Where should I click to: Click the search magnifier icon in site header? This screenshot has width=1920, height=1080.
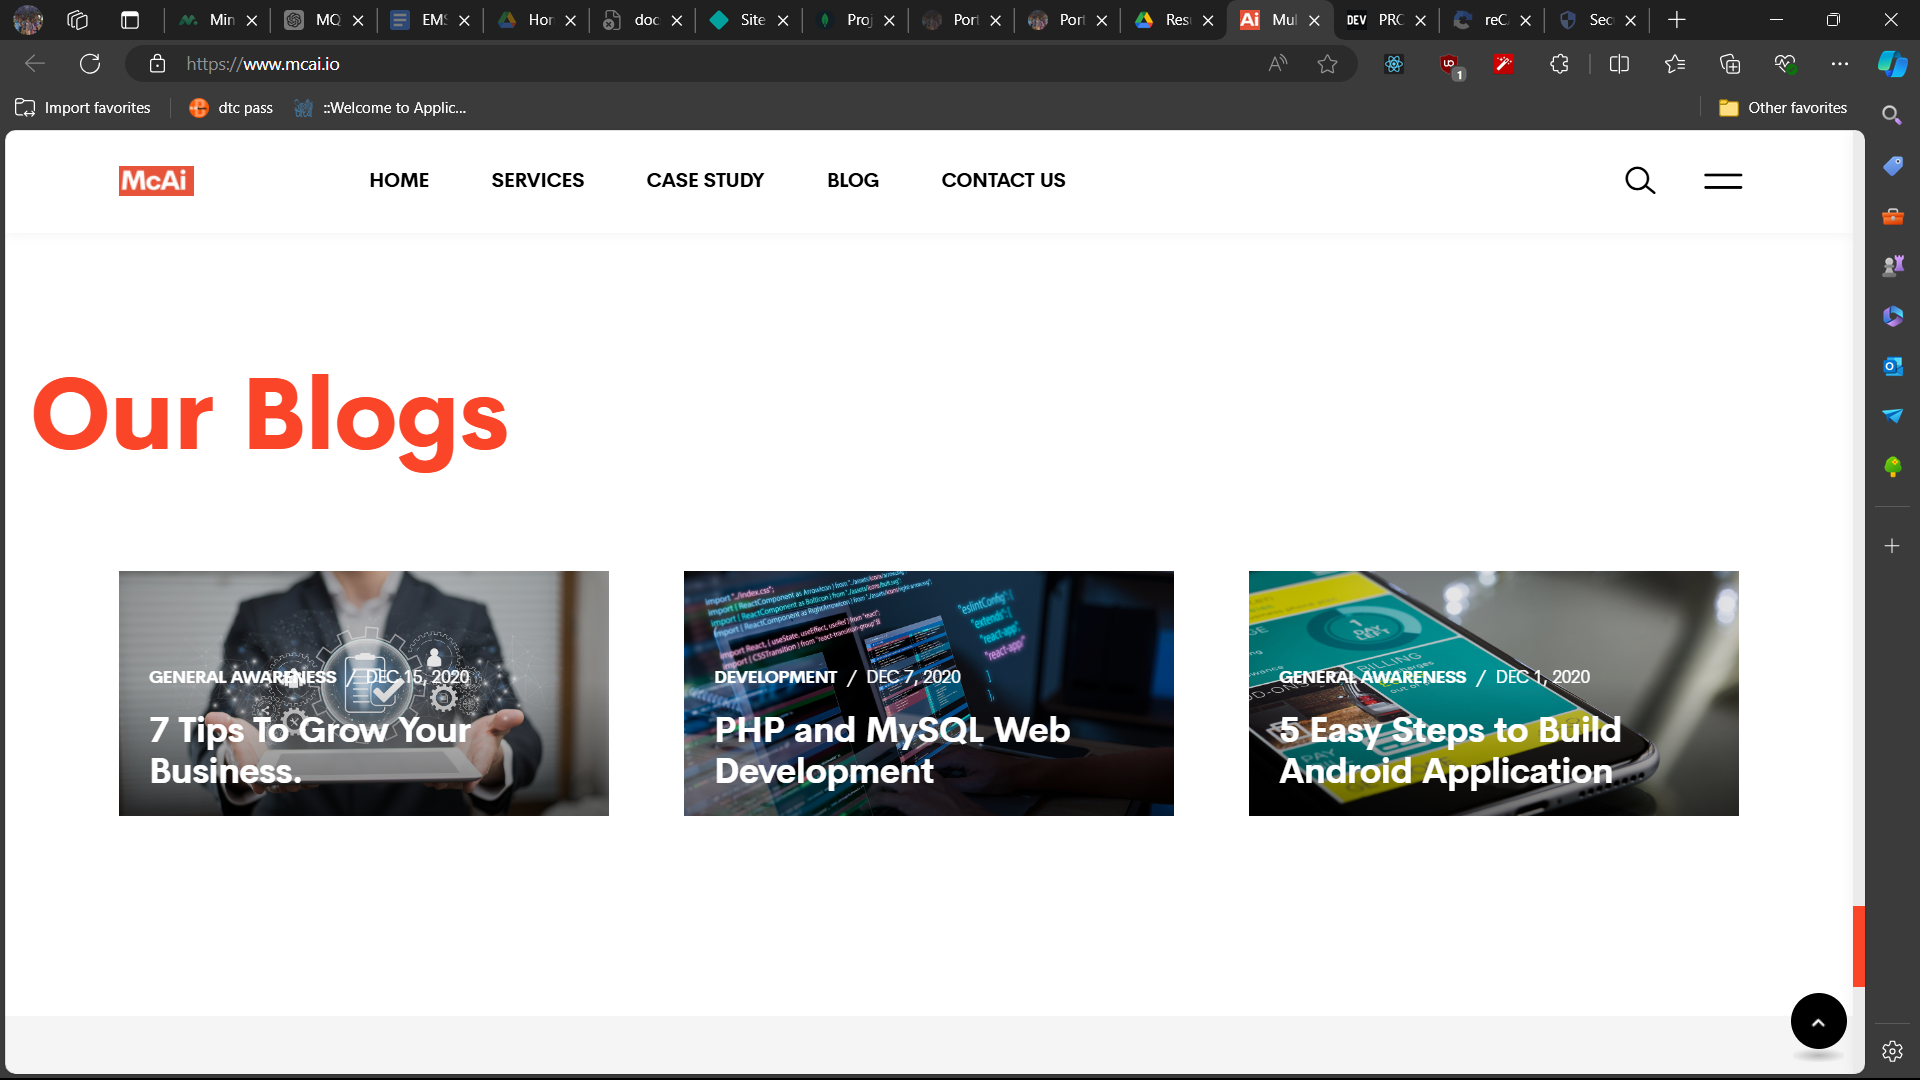(x=1640, y=180)
